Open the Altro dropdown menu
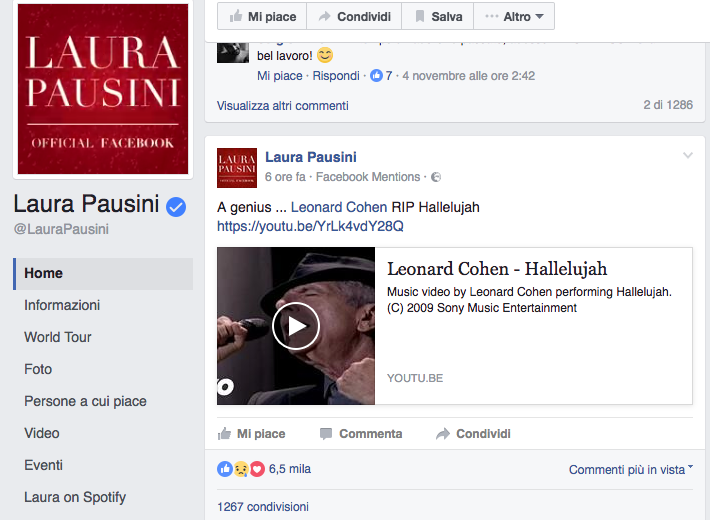This screenshot has height=520, width=710. [x=514, y=16]
